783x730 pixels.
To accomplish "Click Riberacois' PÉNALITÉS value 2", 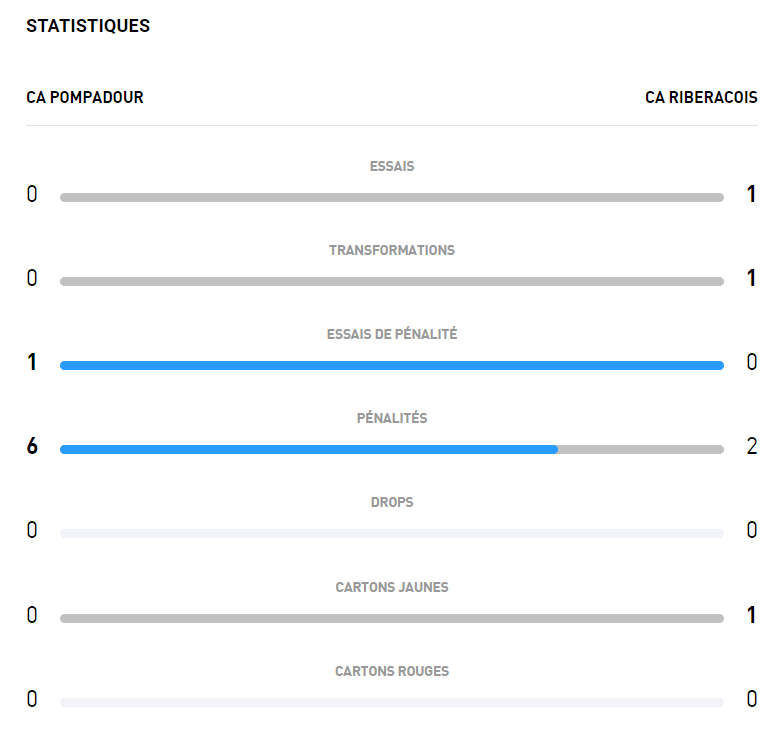I will click(x=752, y=447).
